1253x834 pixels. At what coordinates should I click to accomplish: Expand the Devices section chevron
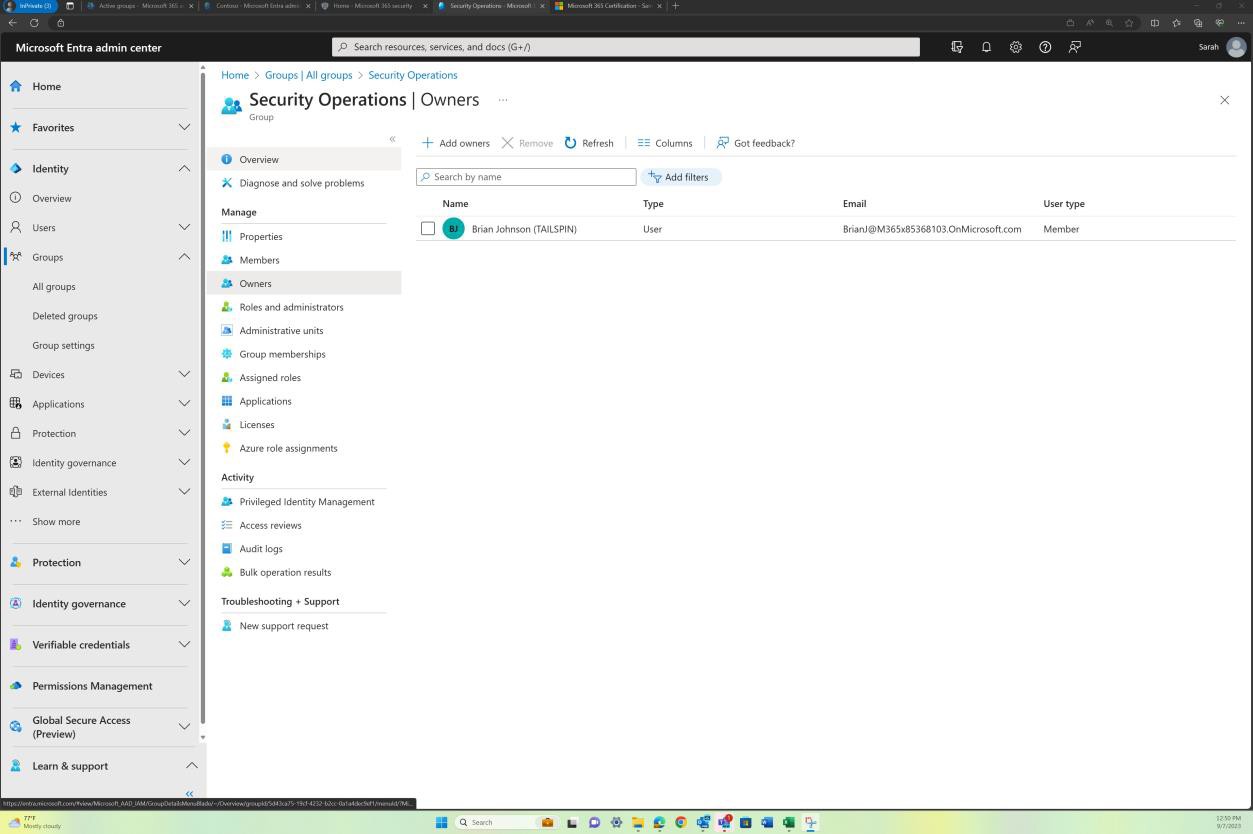[184, 374]
